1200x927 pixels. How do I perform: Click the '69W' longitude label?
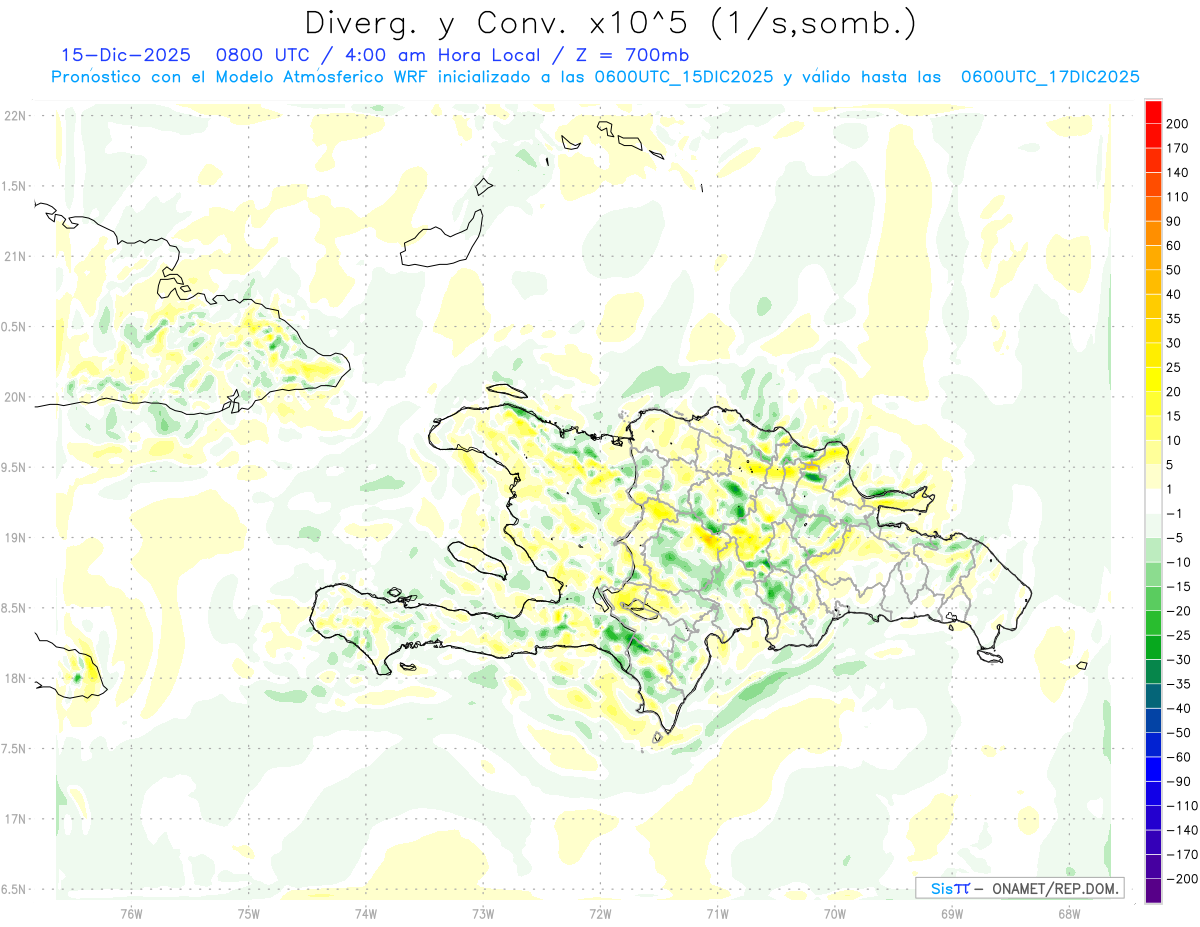coord(951,914)
